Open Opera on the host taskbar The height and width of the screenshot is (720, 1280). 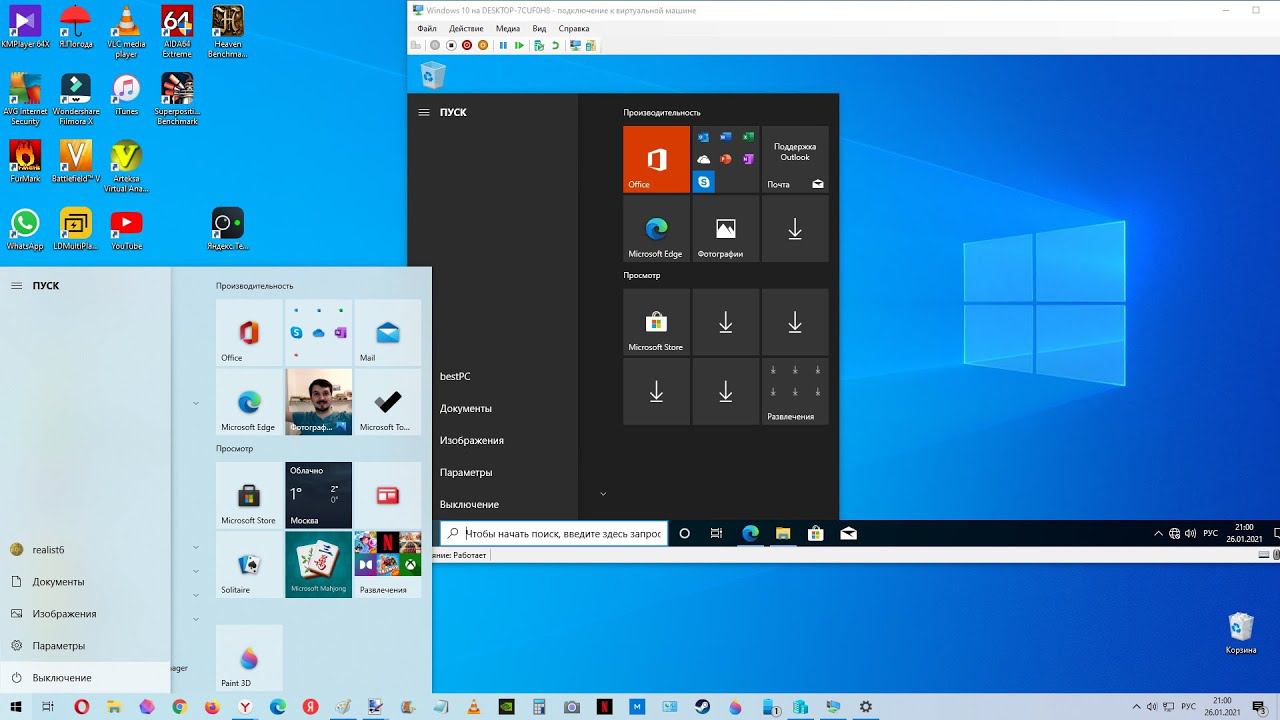click(x=82, y=707)
